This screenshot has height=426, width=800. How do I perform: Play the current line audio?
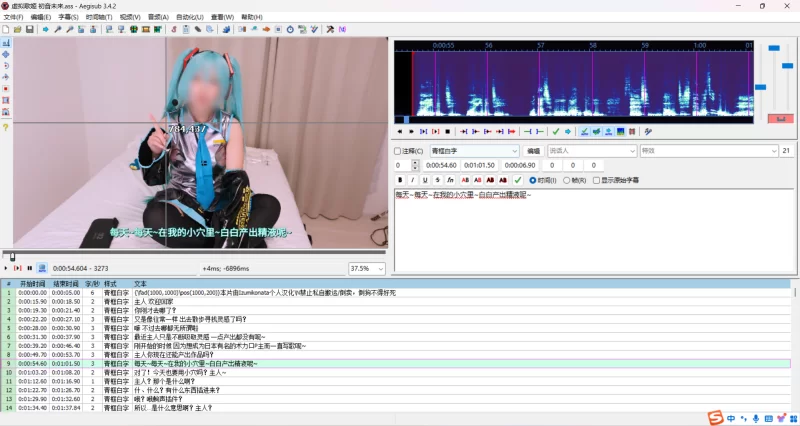coord(435,132)
